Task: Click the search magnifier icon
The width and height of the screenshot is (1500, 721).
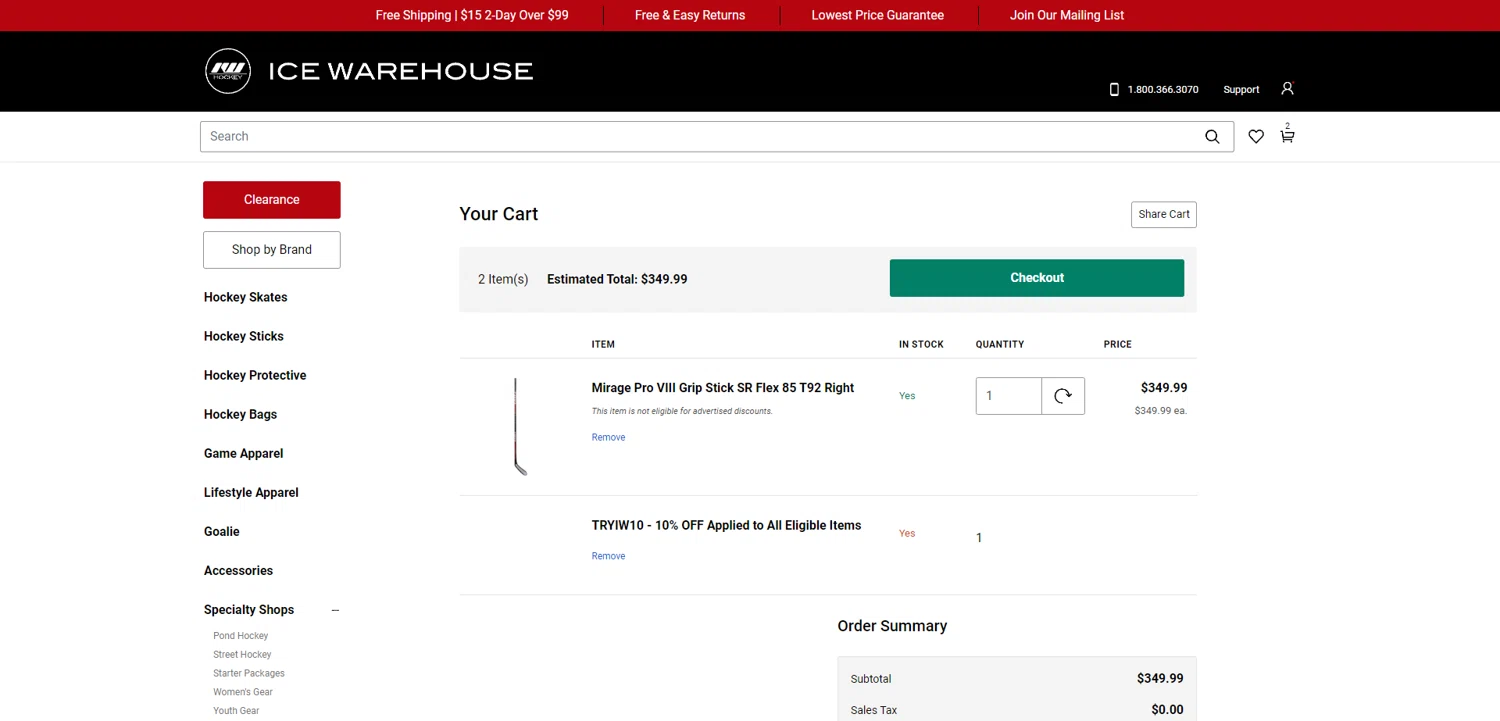Action: click(x=1212, y=137)
